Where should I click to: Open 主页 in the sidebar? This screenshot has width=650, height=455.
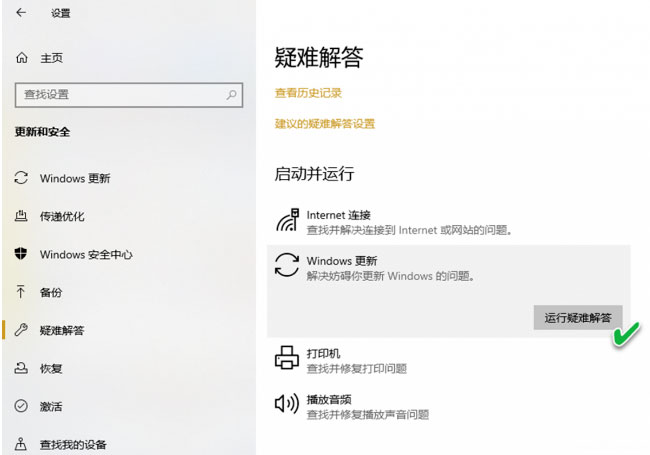pos(51,58)
